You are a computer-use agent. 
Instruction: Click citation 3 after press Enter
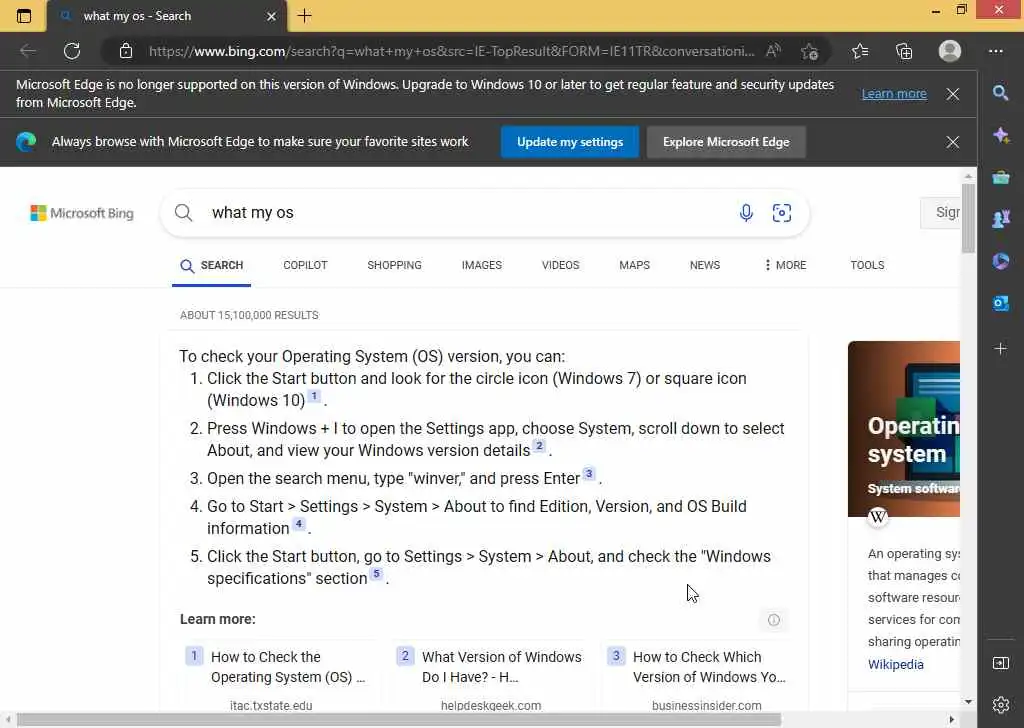point(588,475)
